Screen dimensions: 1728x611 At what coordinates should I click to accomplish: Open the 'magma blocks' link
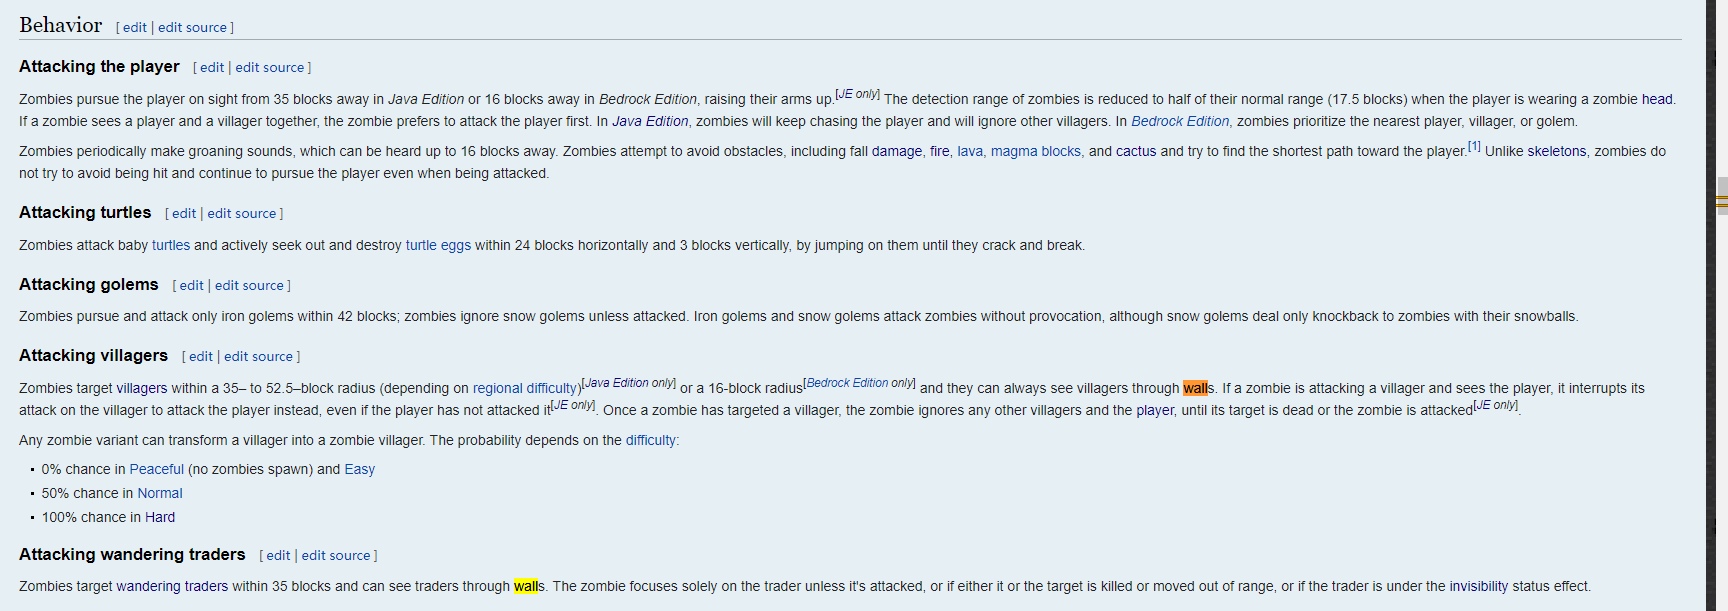coord(1035,152)
